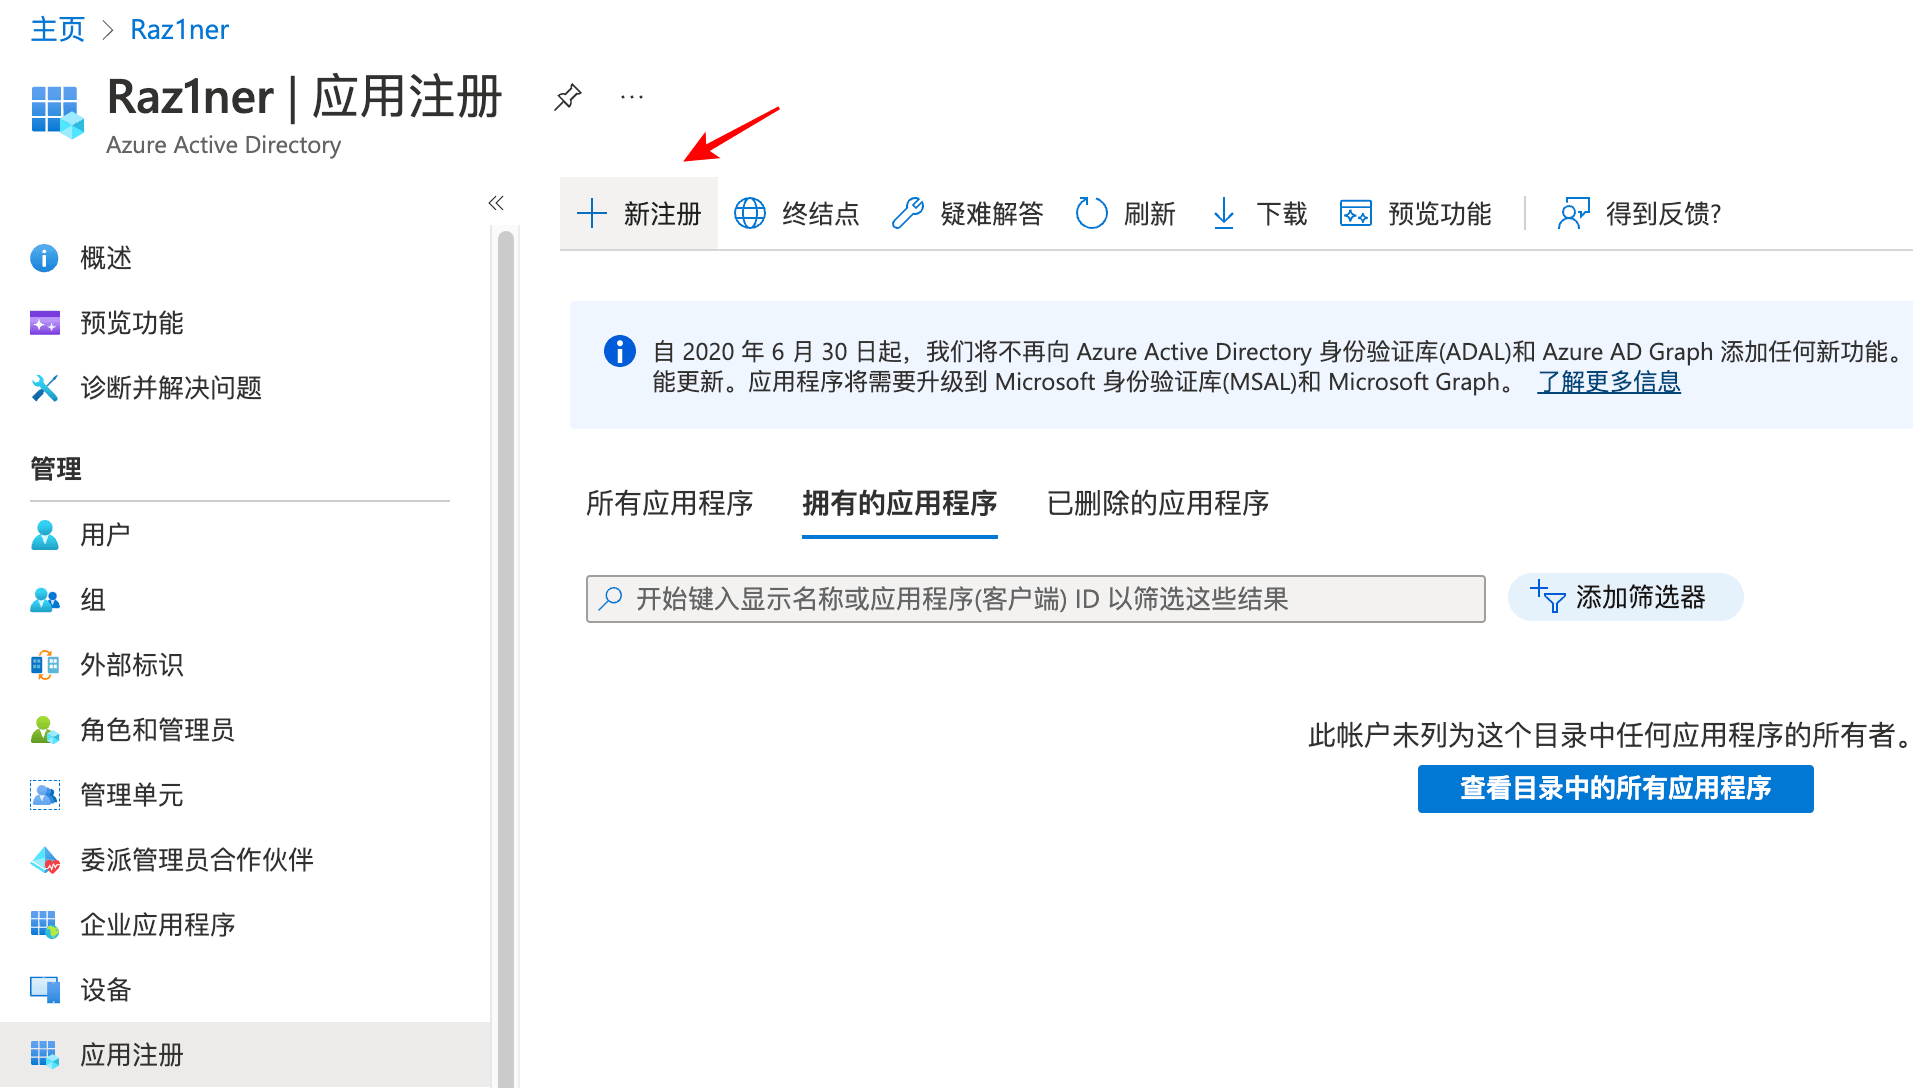Click the info icon in the notice banner
Image resolution: width=1913 pixels, height=1088 pixels.
[620, 351]
